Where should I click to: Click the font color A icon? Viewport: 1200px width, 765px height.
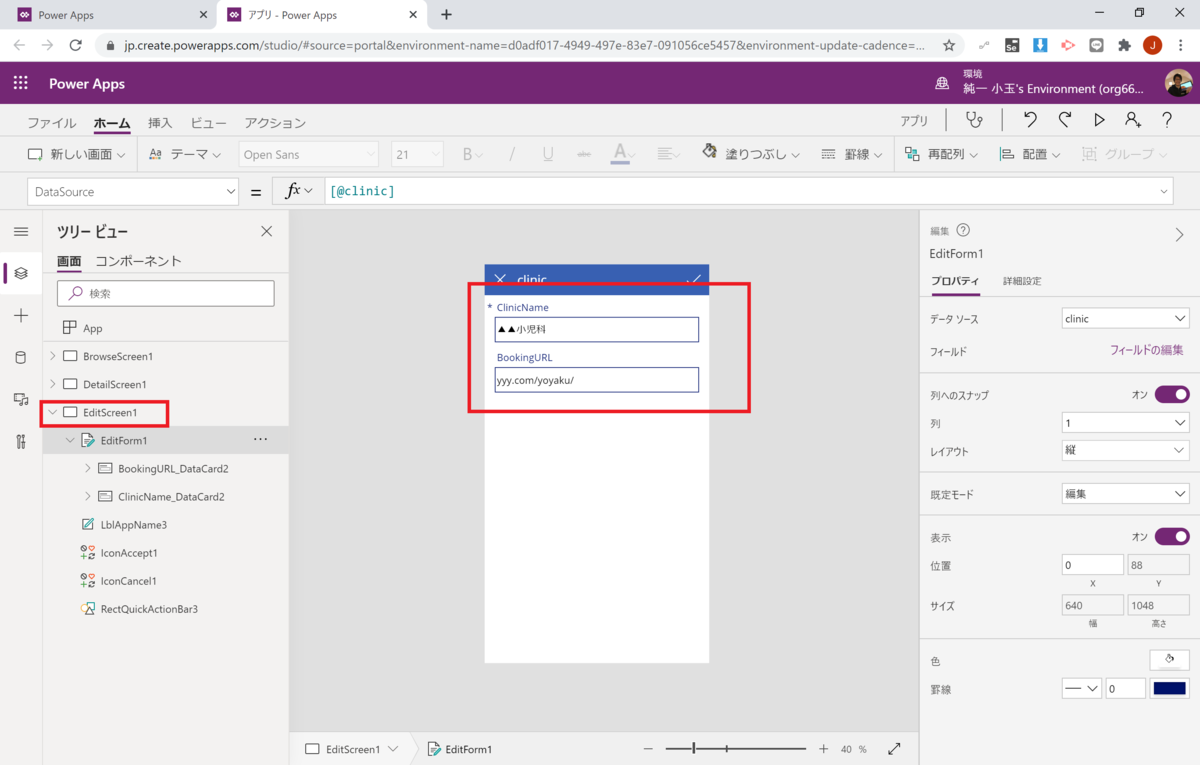[x=620, y=153]
